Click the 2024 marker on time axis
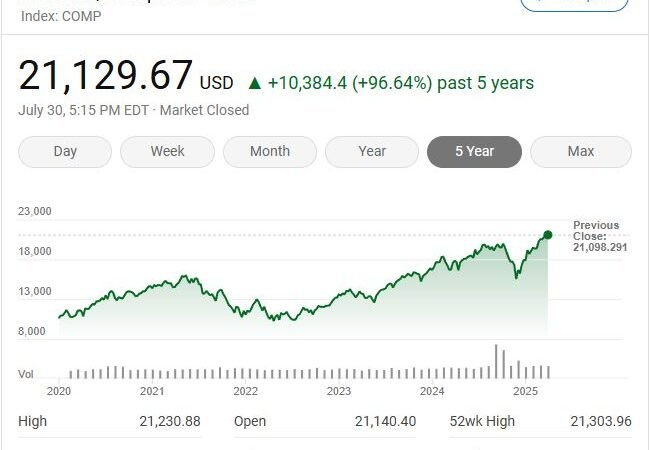The image size is (651, 450). (x=432, y=391)
